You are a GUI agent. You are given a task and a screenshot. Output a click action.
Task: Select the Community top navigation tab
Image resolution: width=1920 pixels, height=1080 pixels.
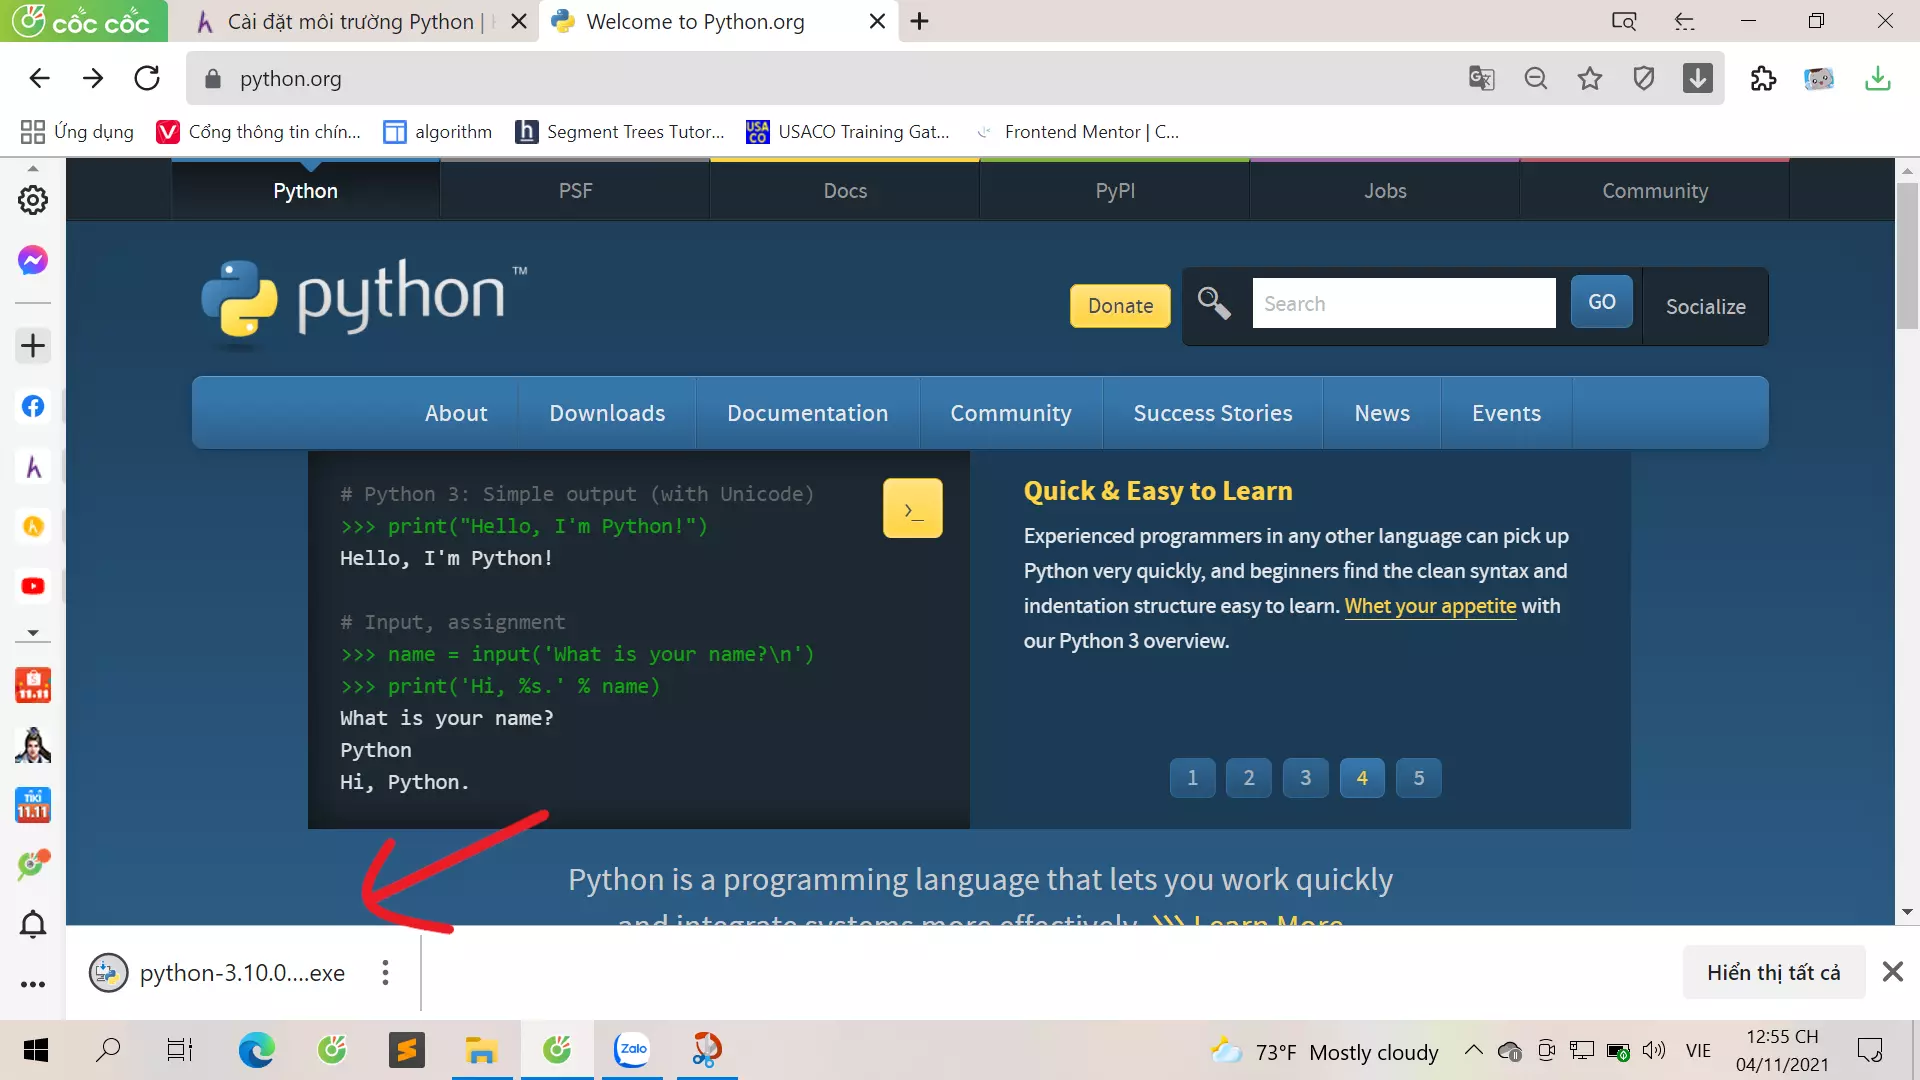1655,191
